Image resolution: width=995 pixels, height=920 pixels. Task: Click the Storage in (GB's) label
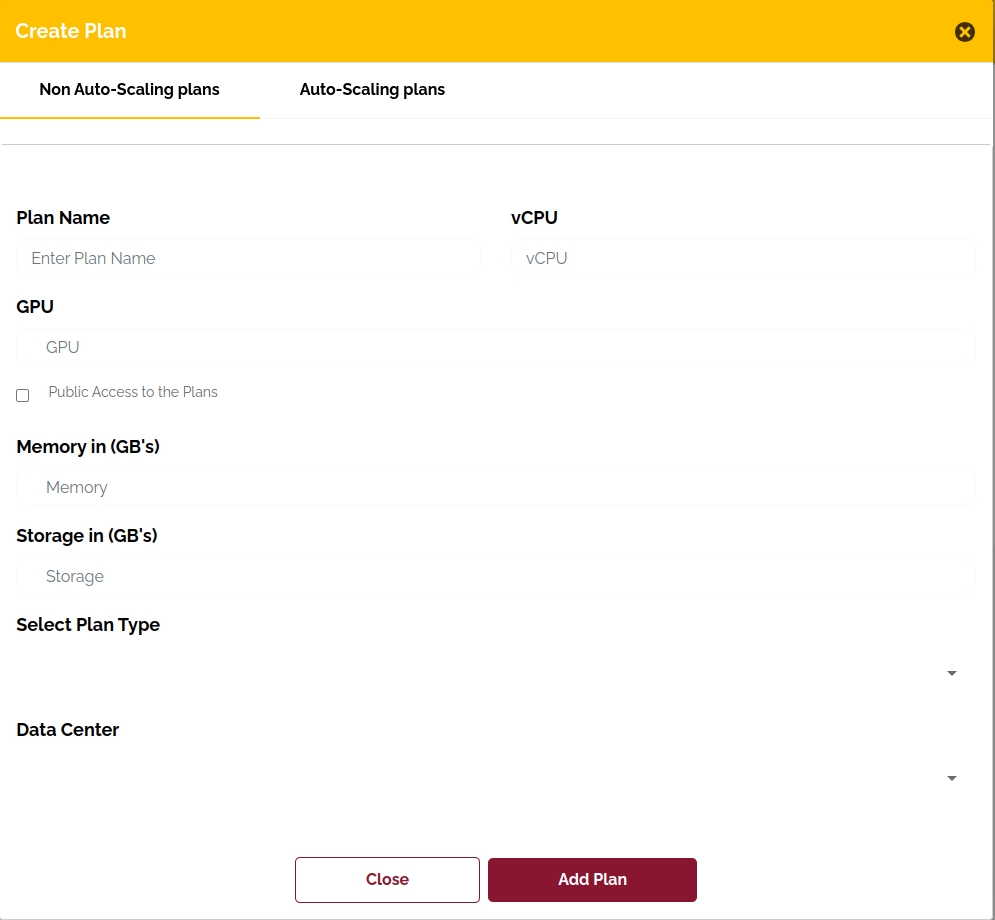pos(87,536)
